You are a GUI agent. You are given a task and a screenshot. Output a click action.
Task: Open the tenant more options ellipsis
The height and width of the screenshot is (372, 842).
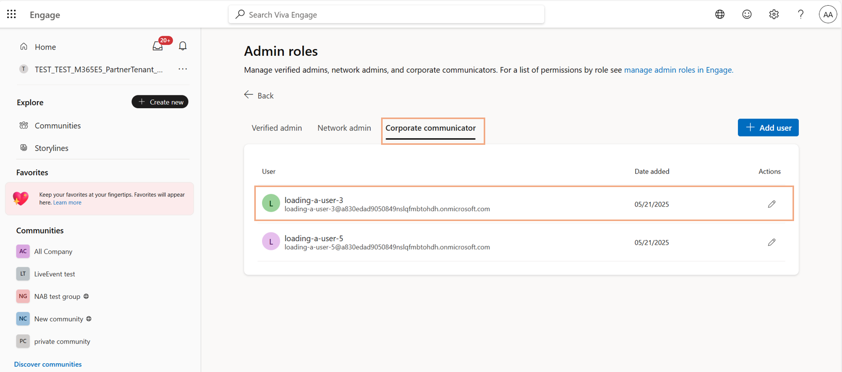(x=183, y=69)
